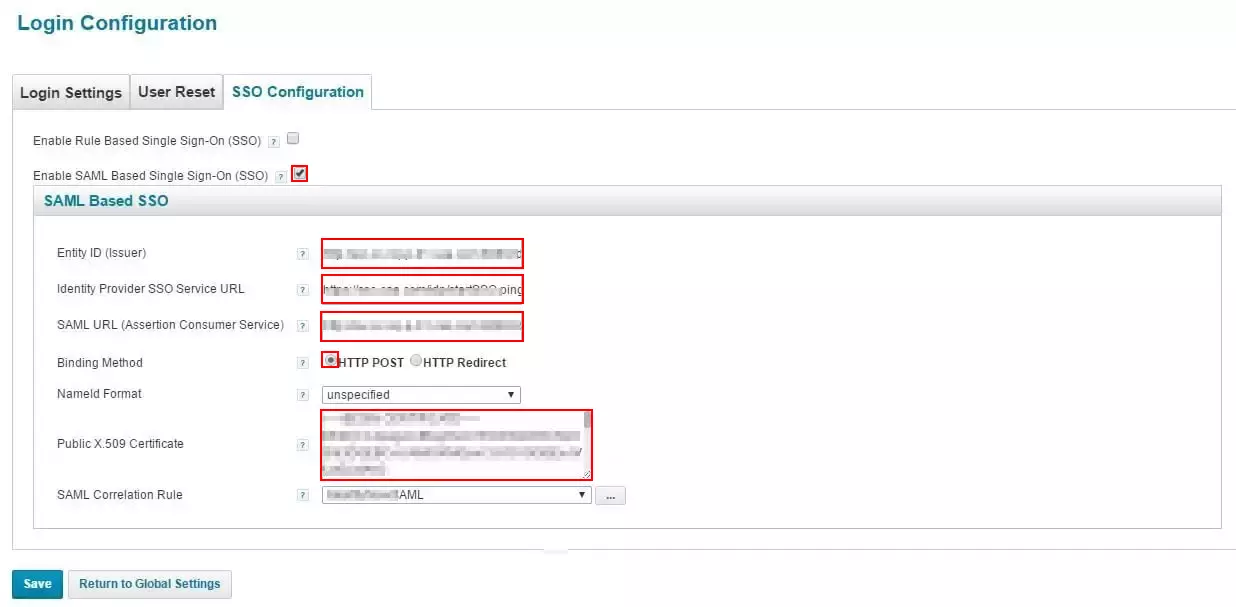Open the NameId Format dropdown
Screen dimensions: 1236x607
click(512, 394)
